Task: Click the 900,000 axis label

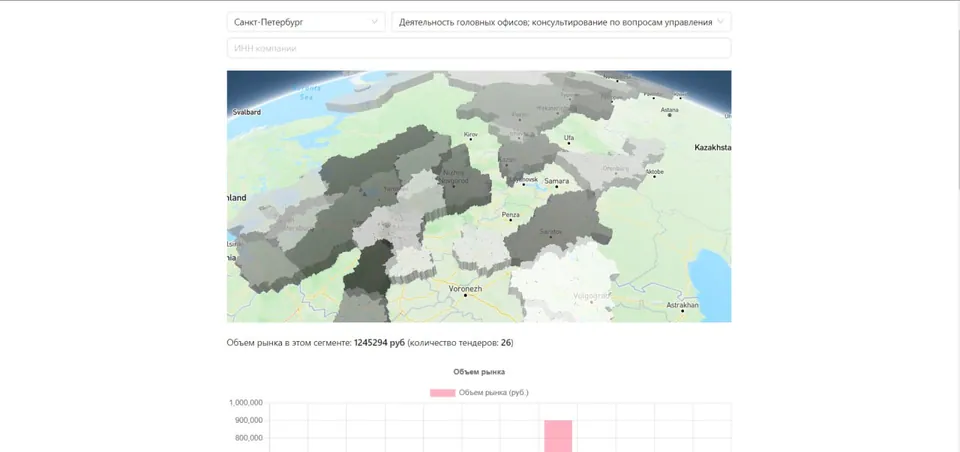Action: click(249, 420)
